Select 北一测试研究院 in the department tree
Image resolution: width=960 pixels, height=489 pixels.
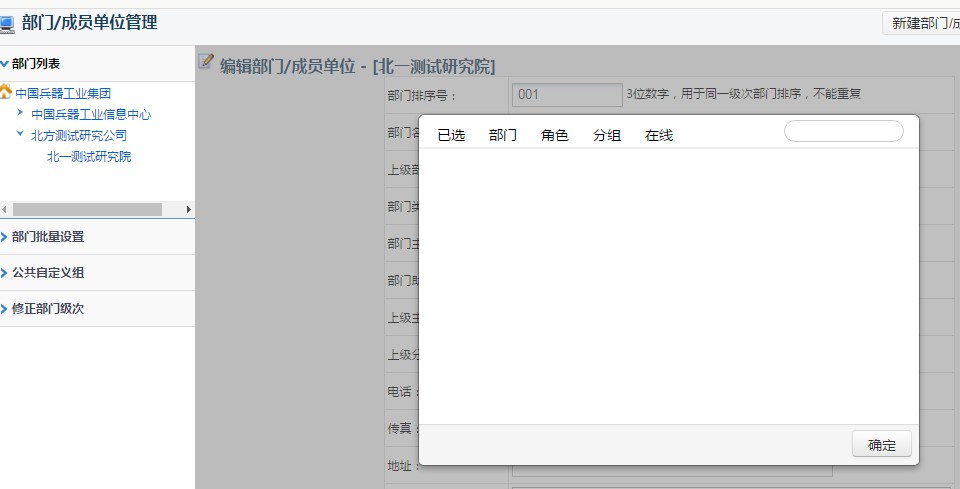(89, 157)
